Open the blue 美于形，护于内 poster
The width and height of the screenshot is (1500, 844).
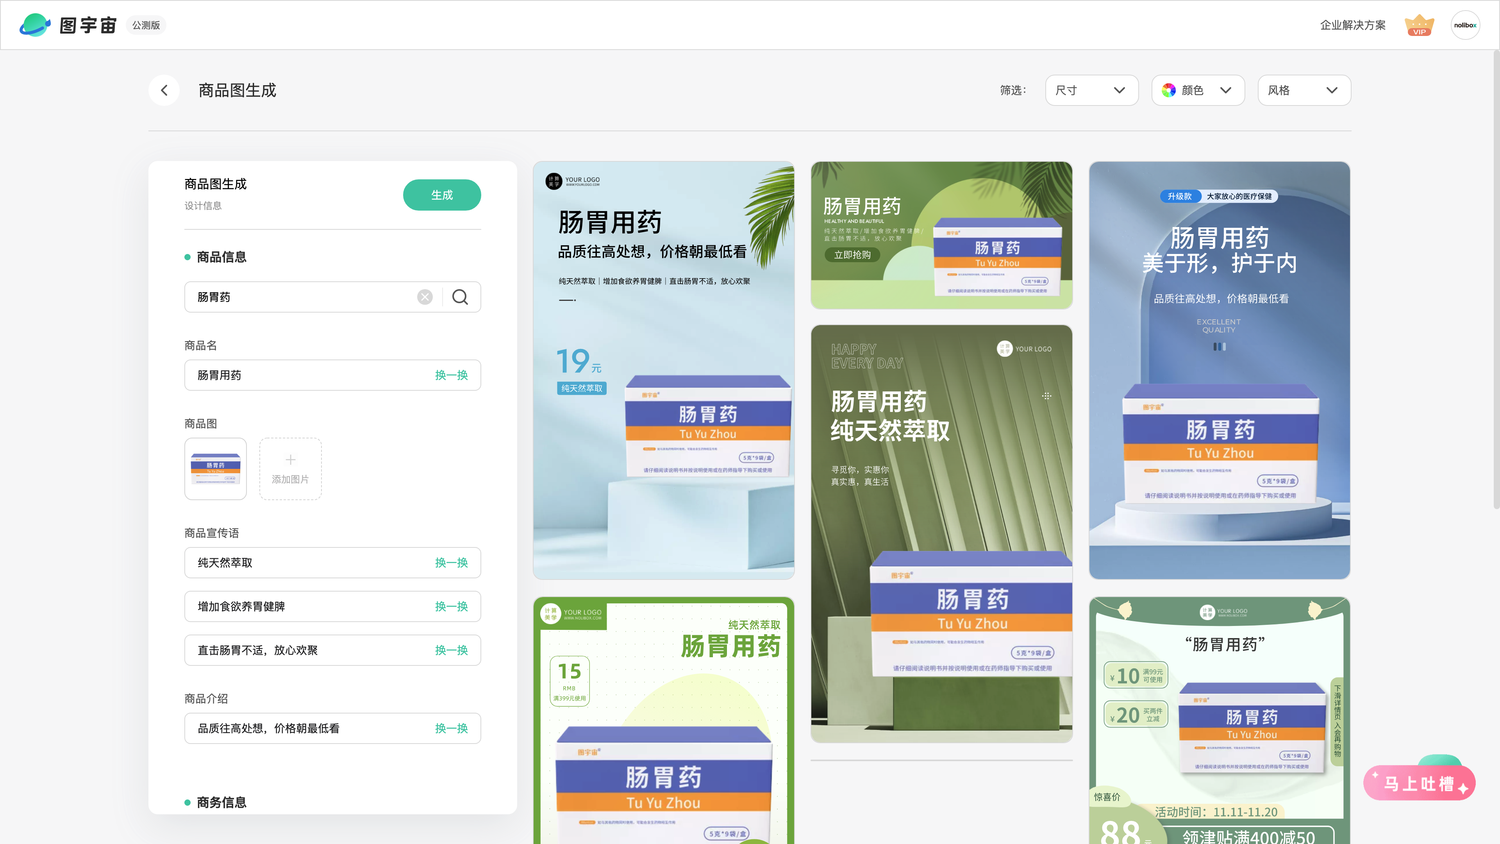point(1219,370)
